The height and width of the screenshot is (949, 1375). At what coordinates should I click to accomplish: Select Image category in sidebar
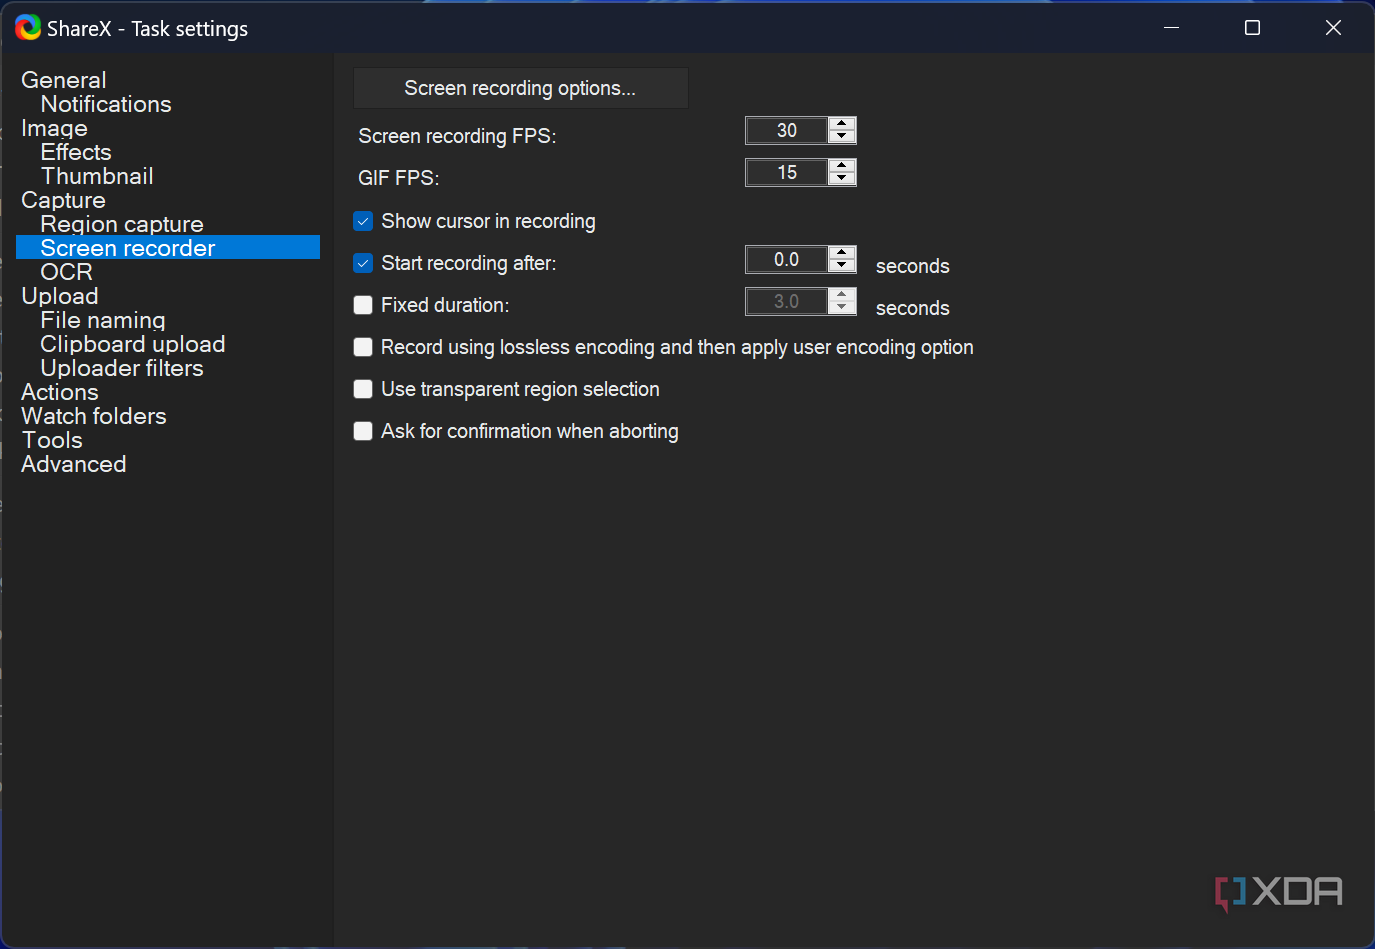coord(55,128)
